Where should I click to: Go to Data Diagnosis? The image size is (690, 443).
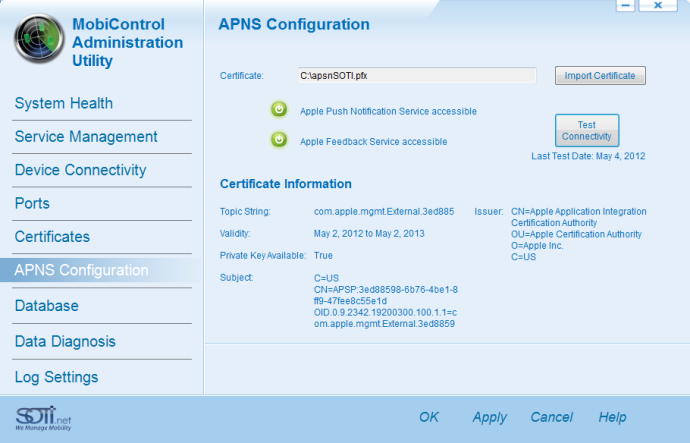(65, 341)
